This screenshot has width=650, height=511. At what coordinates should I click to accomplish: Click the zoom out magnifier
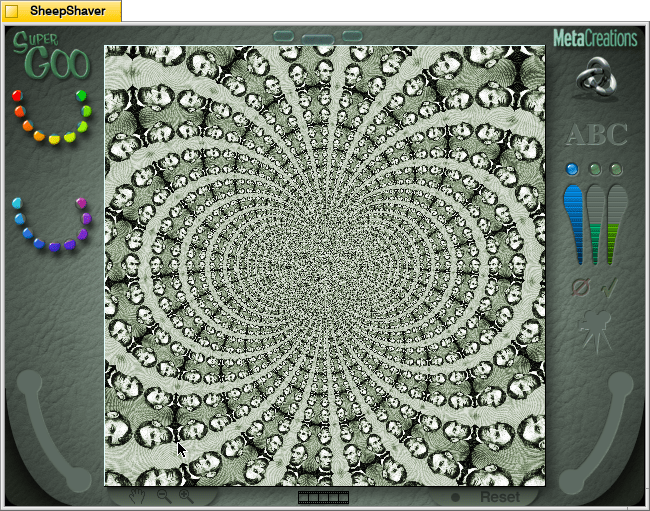pyautogui.click(x=164, y=496)
